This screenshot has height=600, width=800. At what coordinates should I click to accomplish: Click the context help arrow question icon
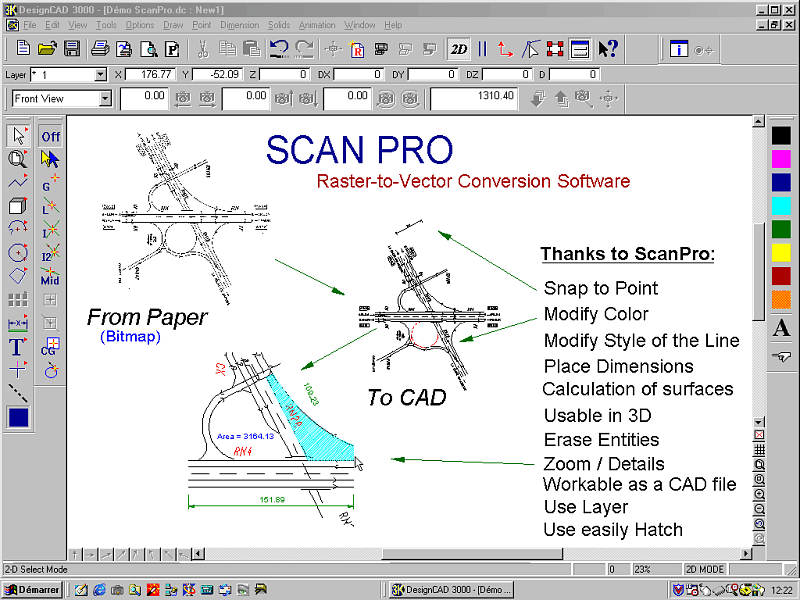point(607,49)
